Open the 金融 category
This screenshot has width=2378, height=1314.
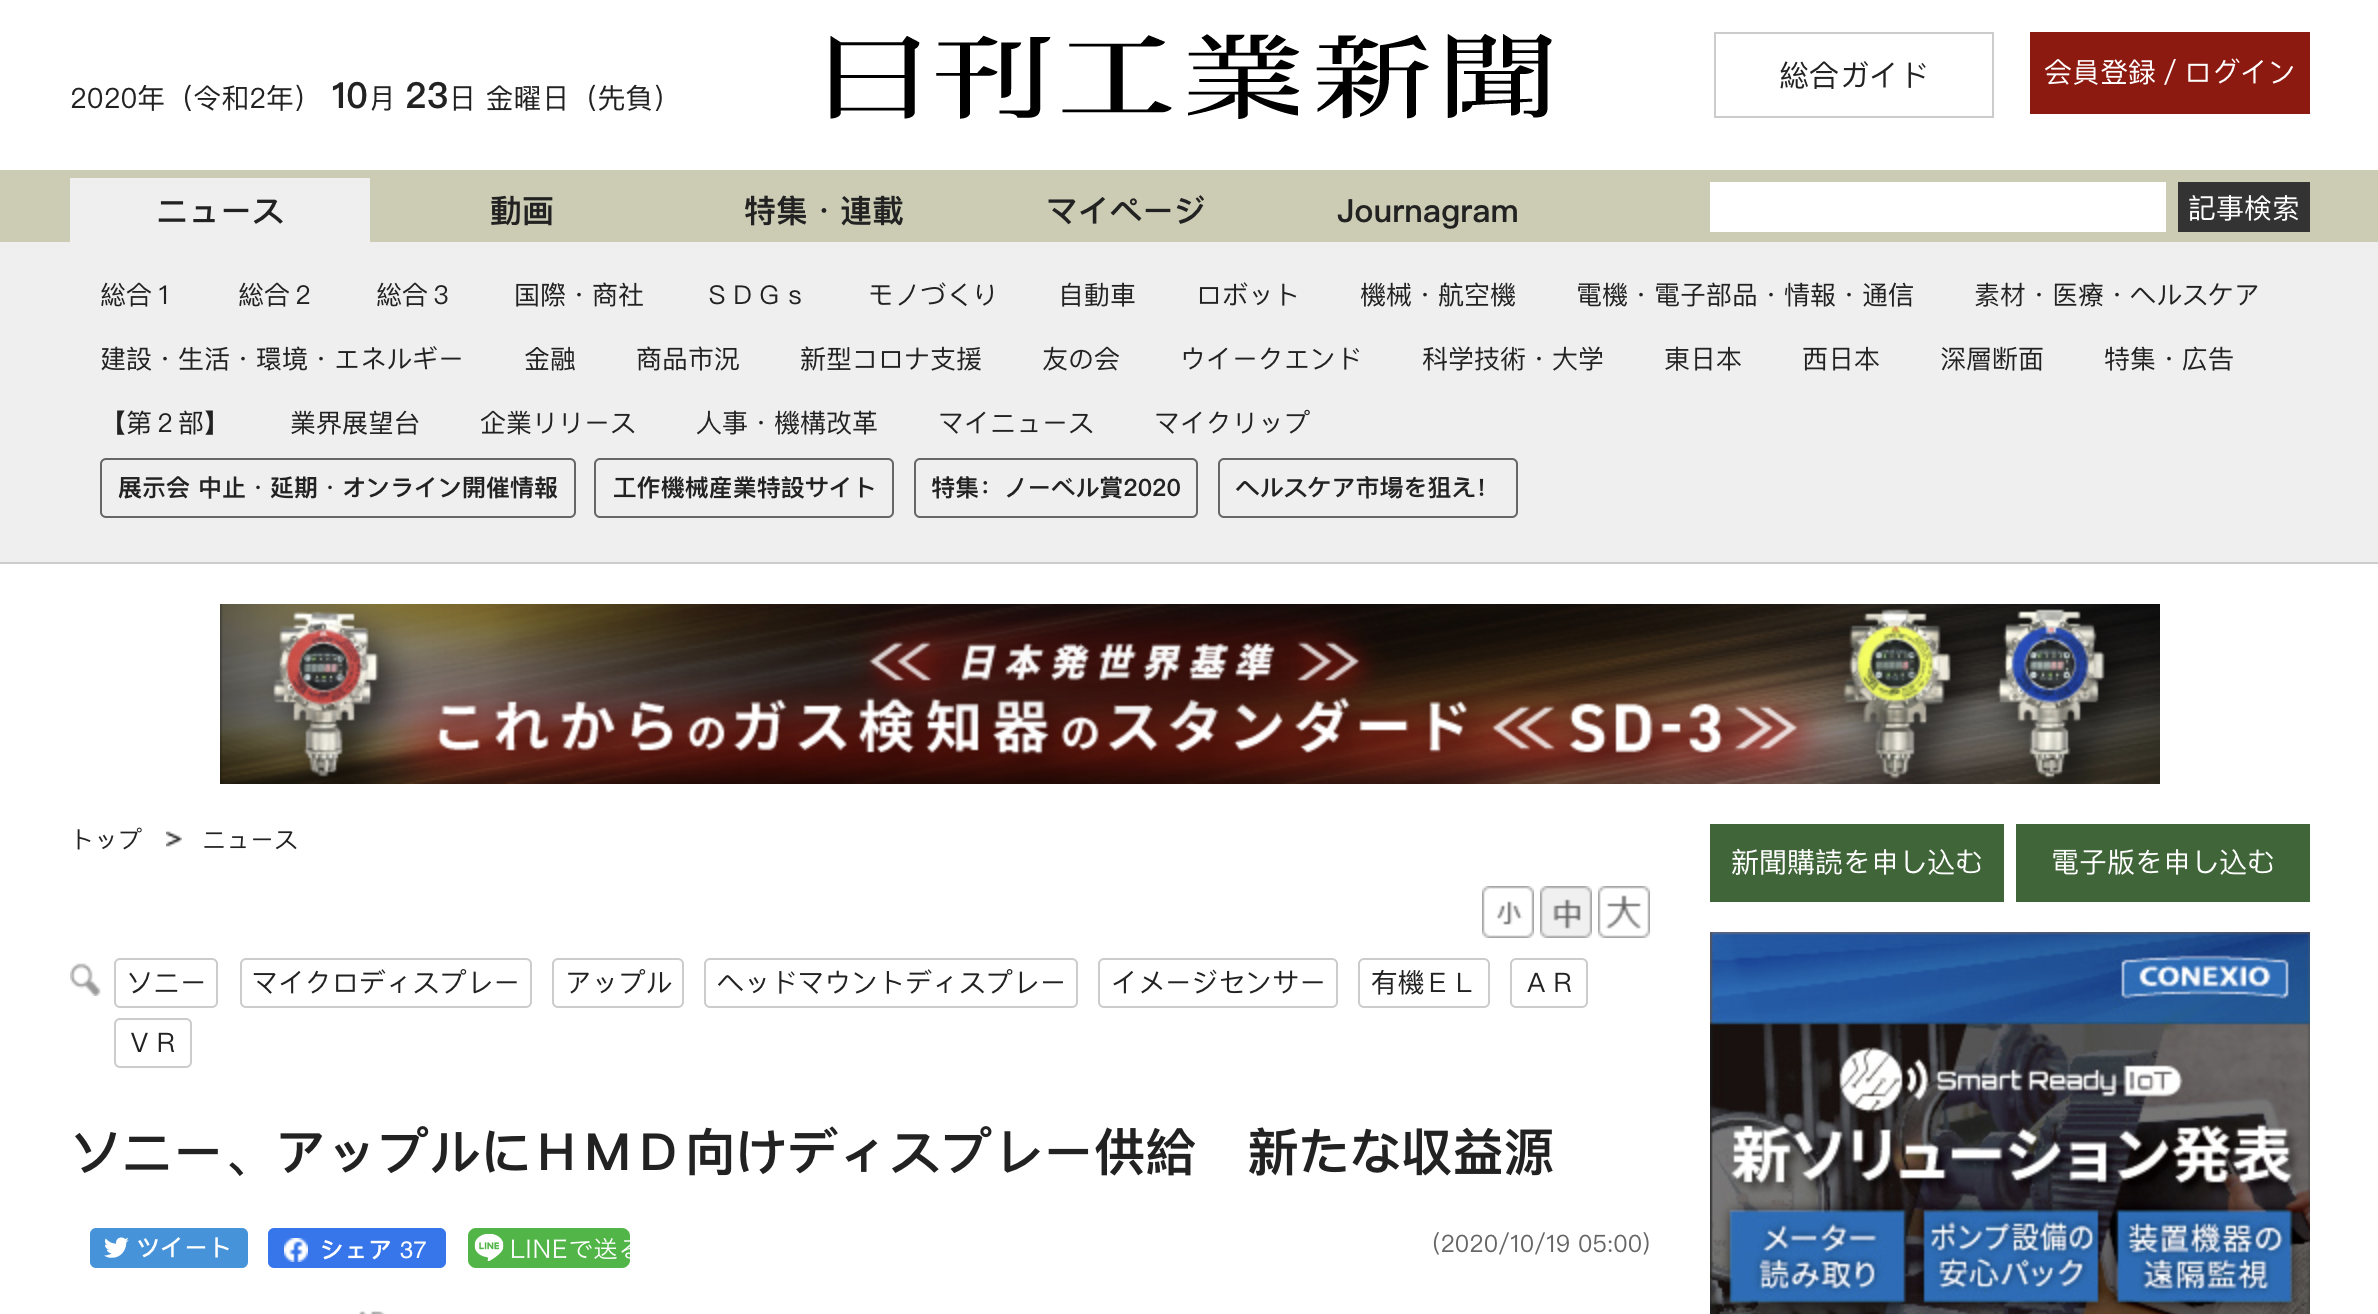pyautogui.click(x=550, y=359)
